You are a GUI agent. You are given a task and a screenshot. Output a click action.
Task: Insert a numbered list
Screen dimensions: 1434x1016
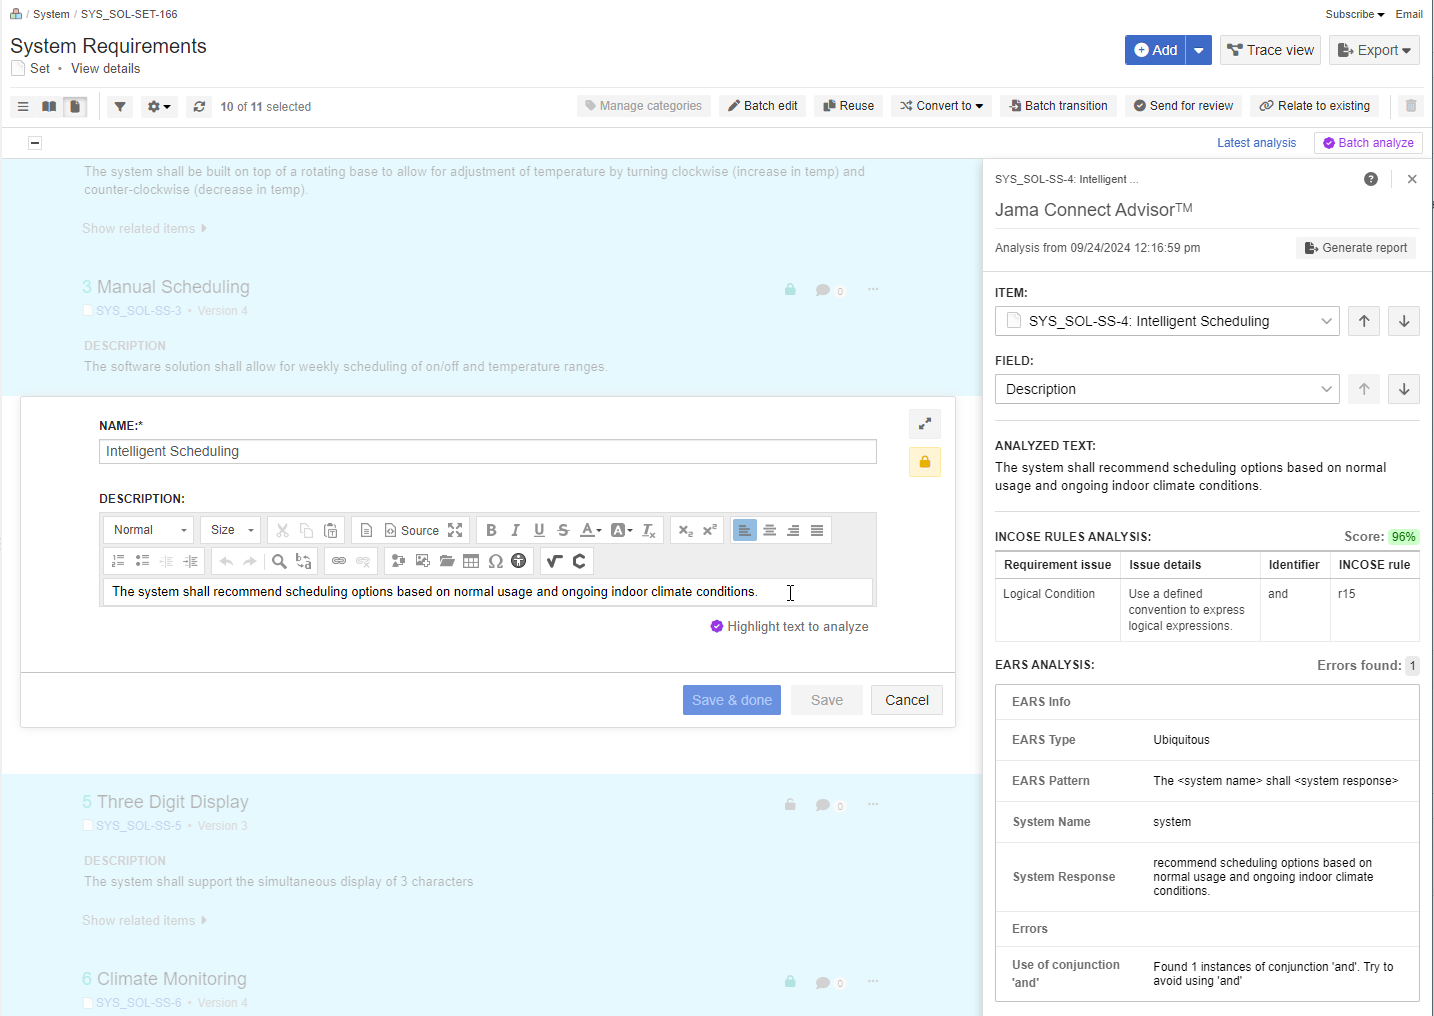tap(118, 561)
